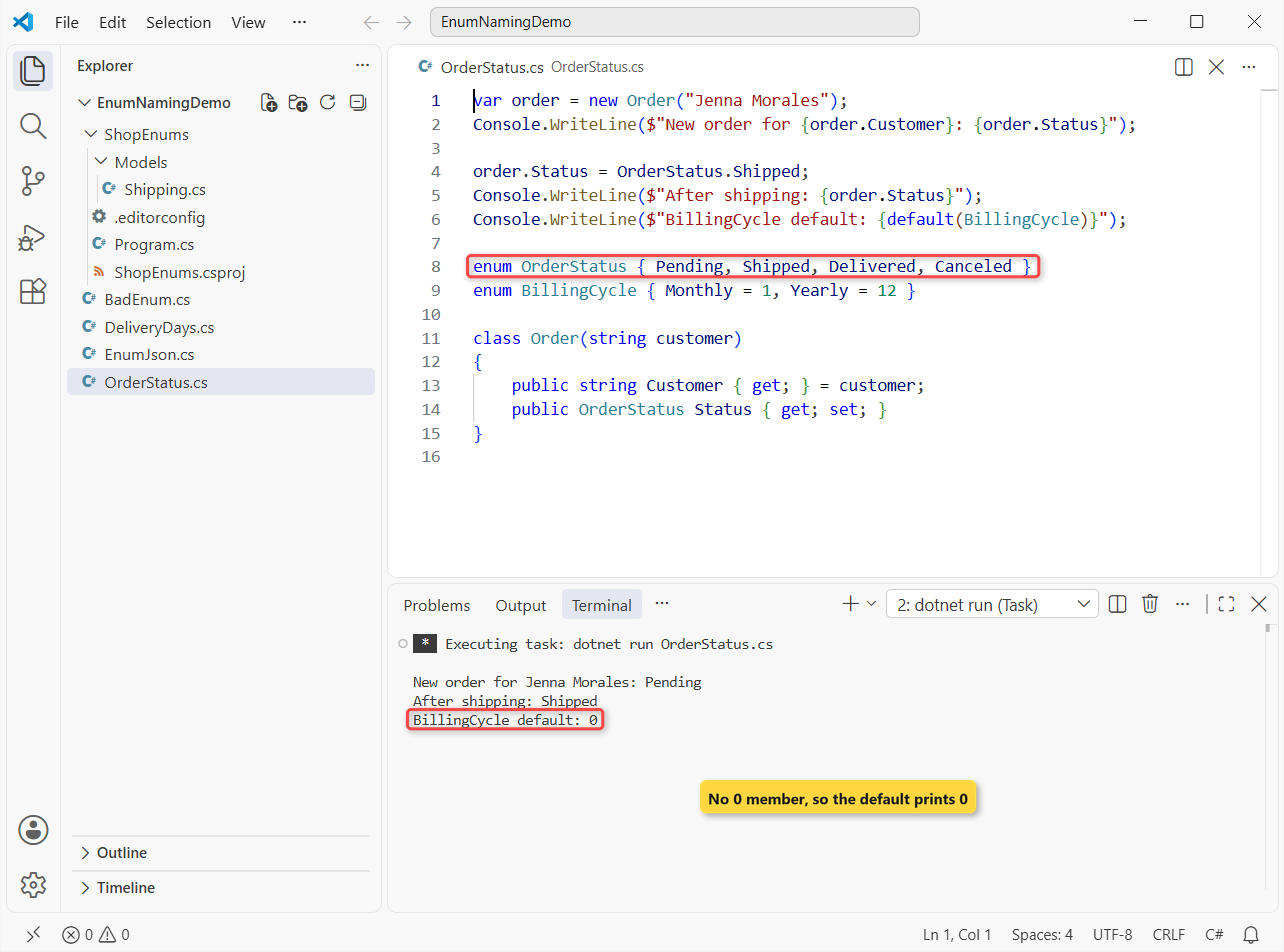Open the Run and Debug view
The height and width of the screenshot is (952, 1284).
[x=33, y=237]
